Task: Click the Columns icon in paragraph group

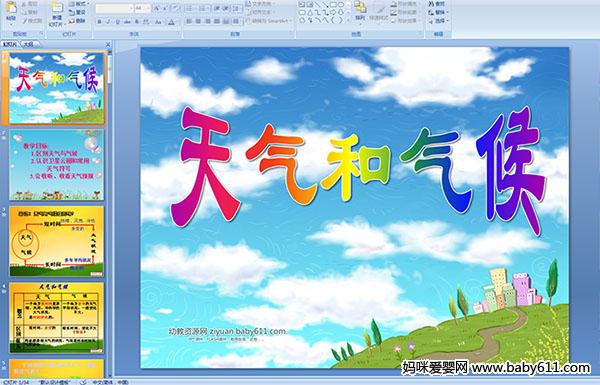Action: [236, 21]
